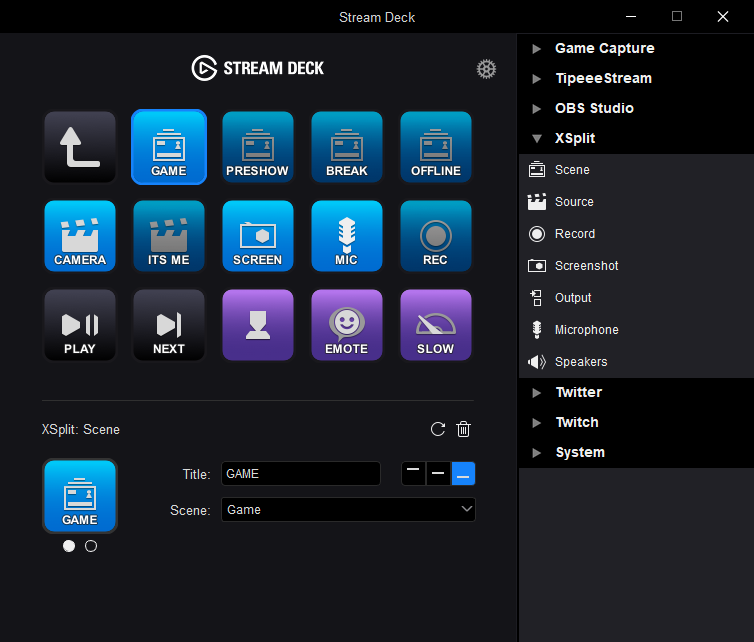Choose the Microphone action label

pos(587,330)
